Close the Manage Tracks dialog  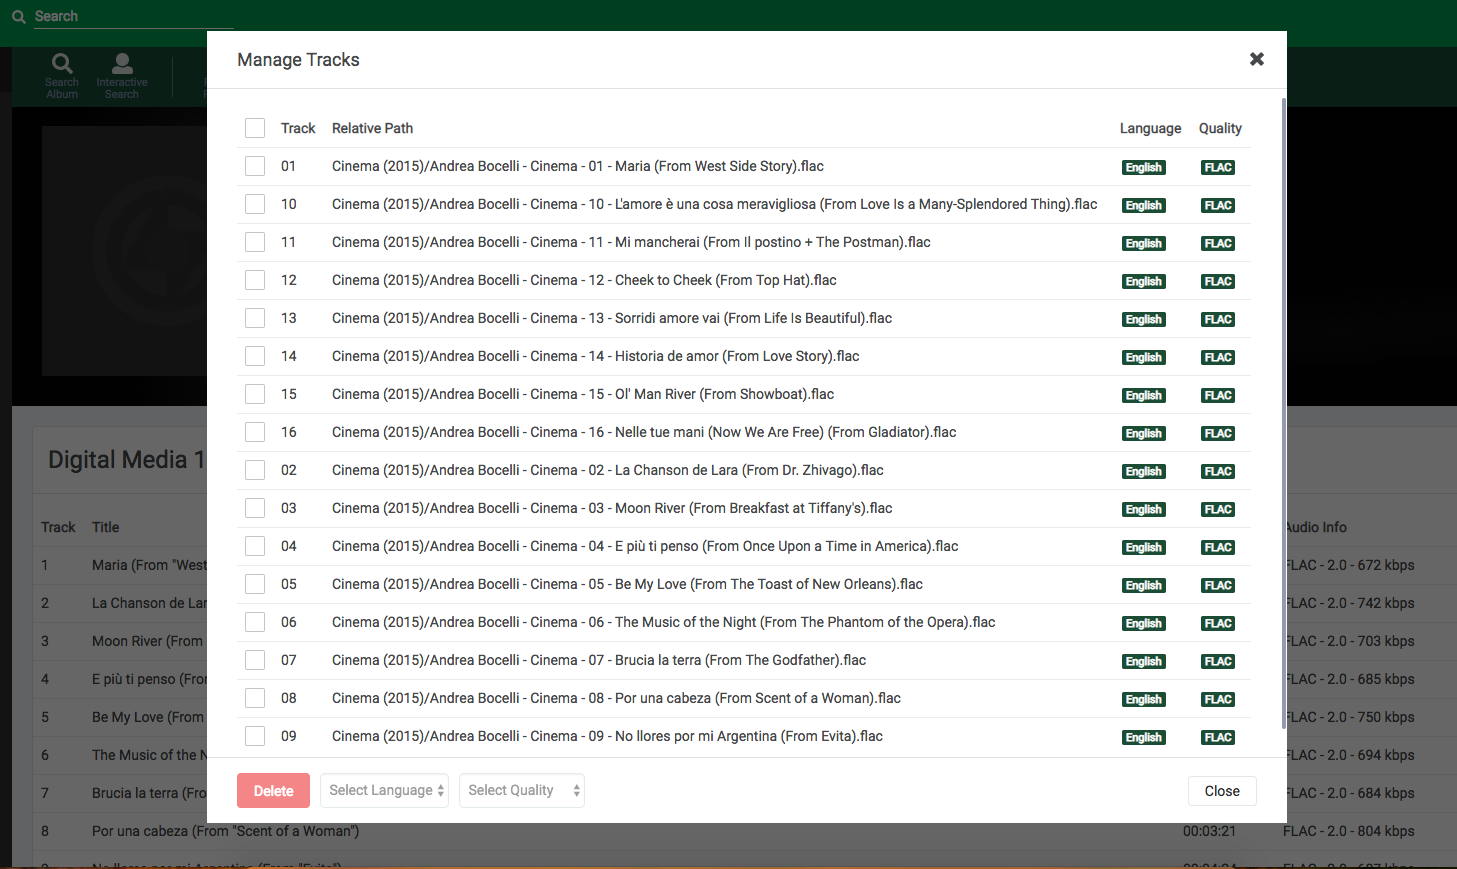click(1256, 59)
